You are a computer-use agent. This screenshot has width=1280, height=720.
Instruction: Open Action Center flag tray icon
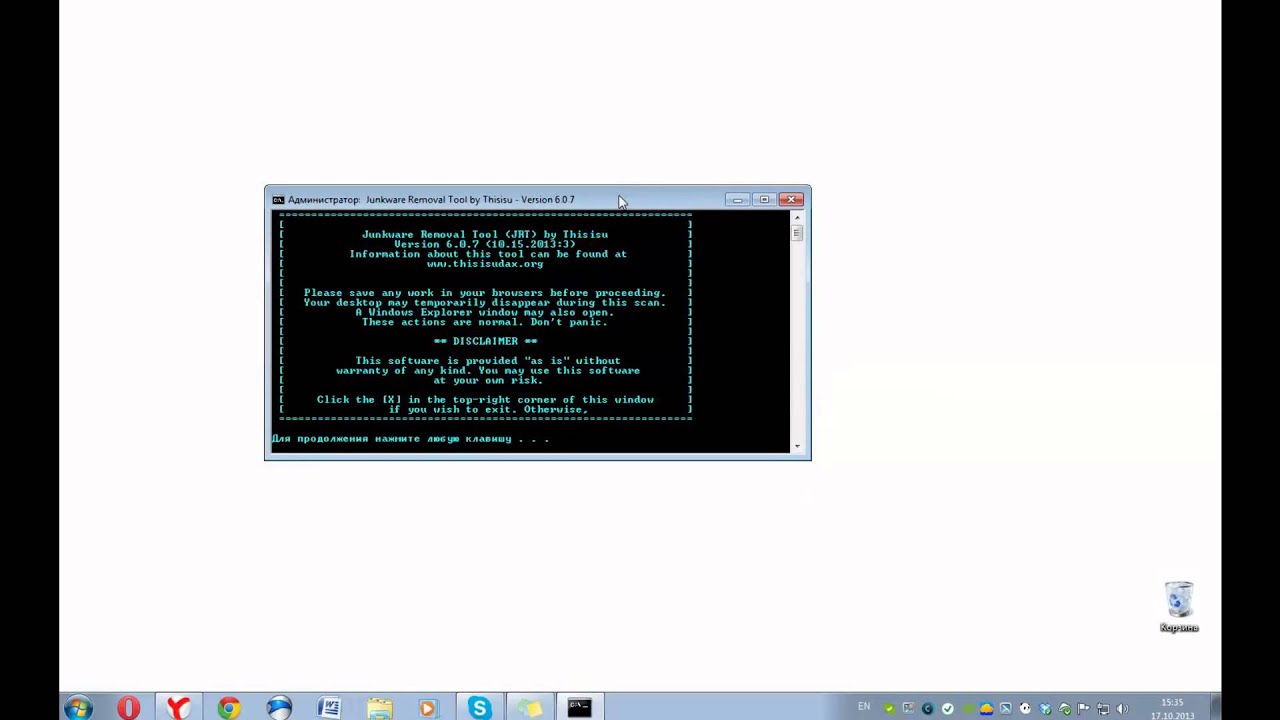tap(1083, 708)
